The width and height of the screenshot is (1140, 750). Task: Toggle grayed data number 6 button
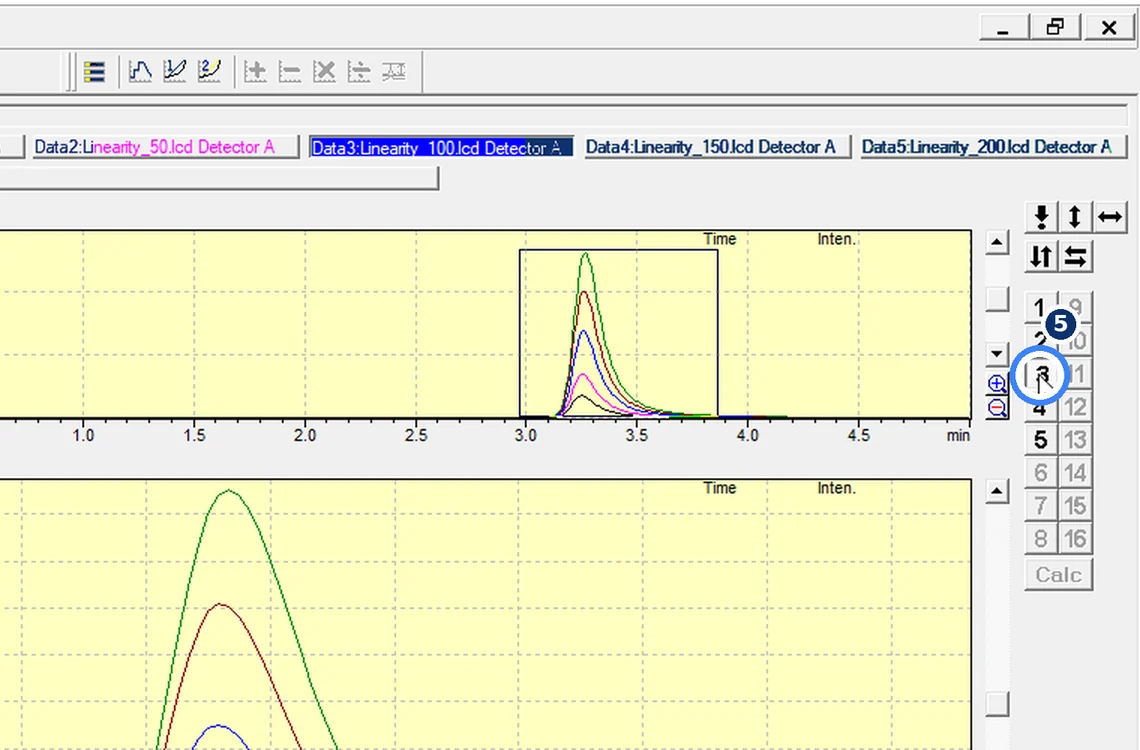pos(1040,473)
